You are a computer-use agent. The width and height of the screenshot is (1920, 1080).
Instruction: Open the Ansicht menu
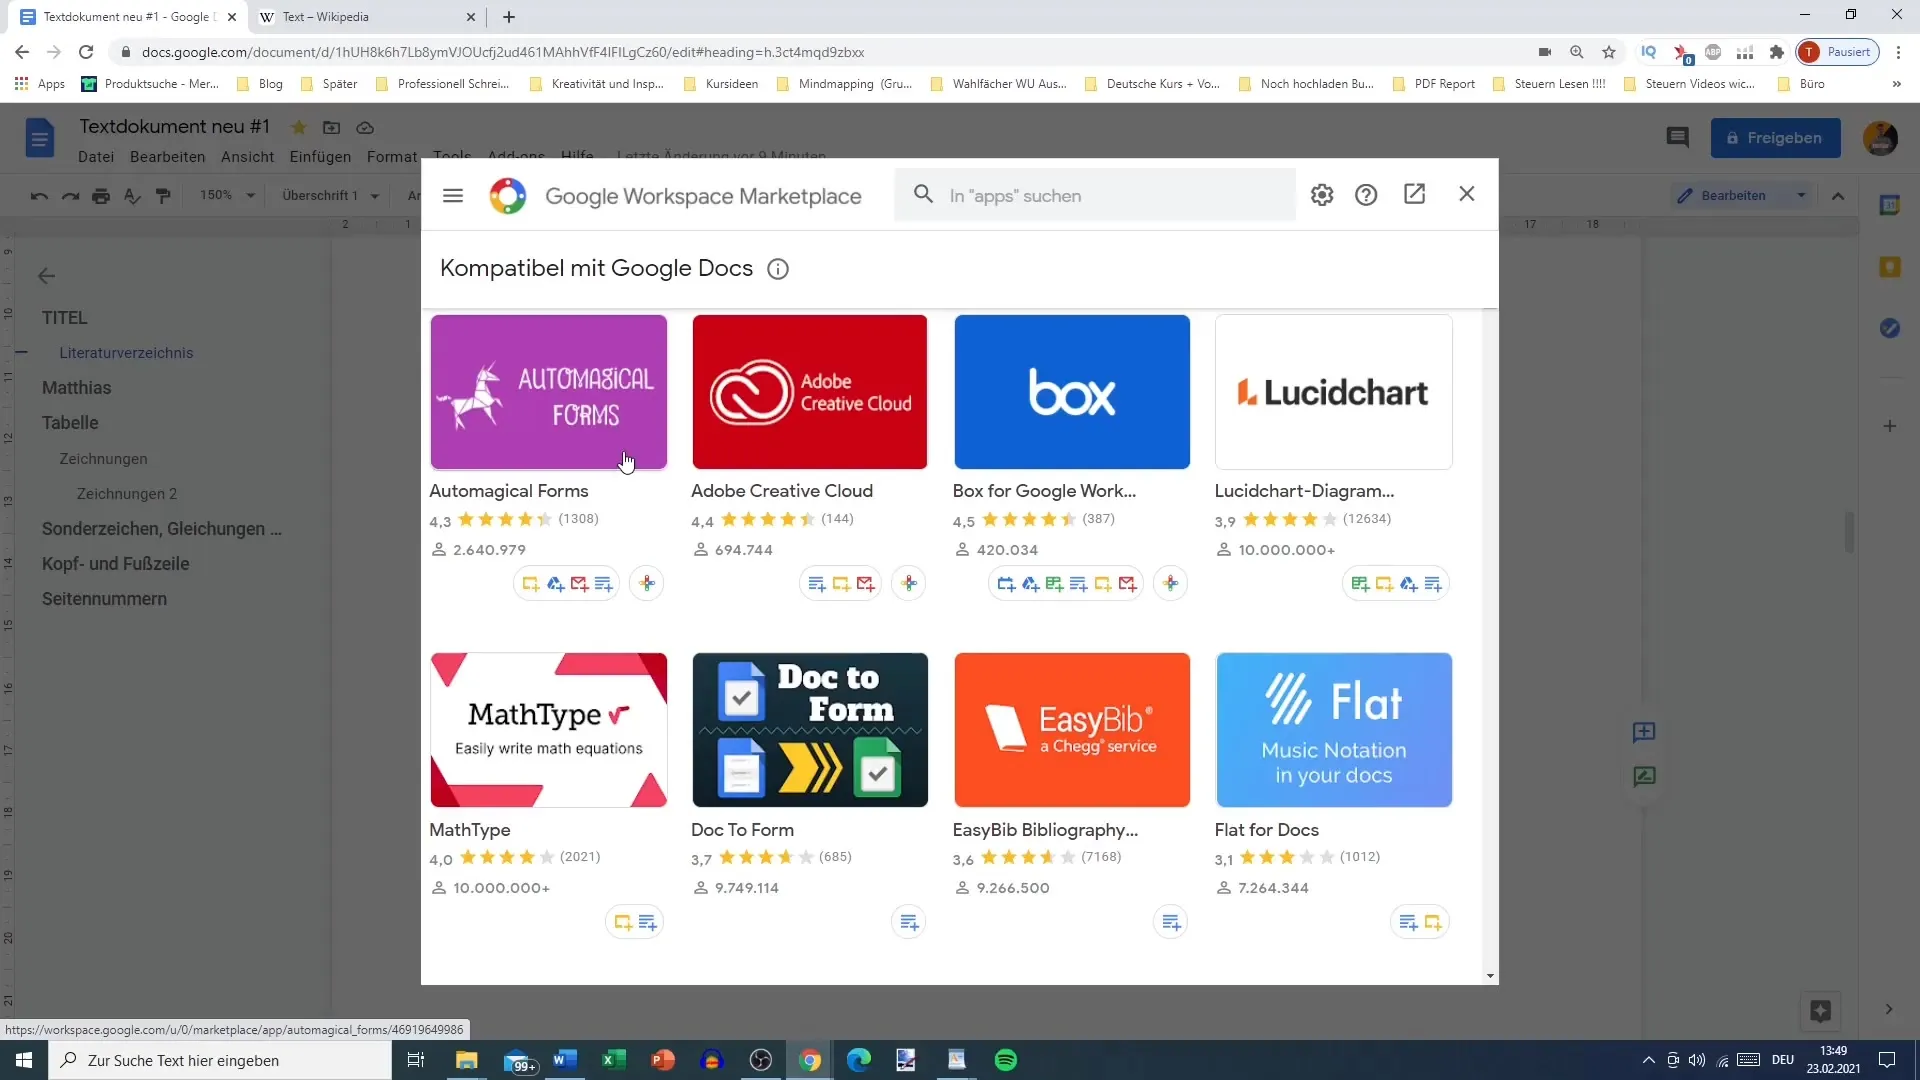click(247, 157)
